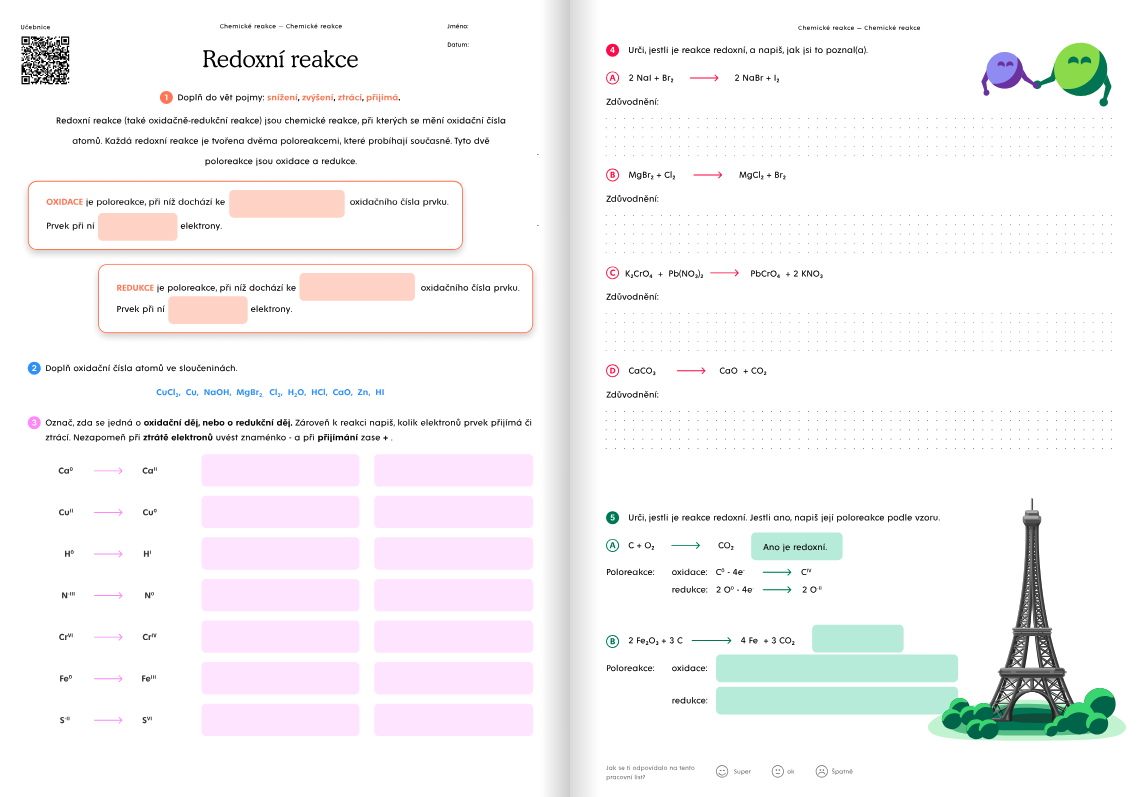This screenshot has width=1138, height=797.
Task: Click the green number 5 exercise badge
Action: click(612, 517)
